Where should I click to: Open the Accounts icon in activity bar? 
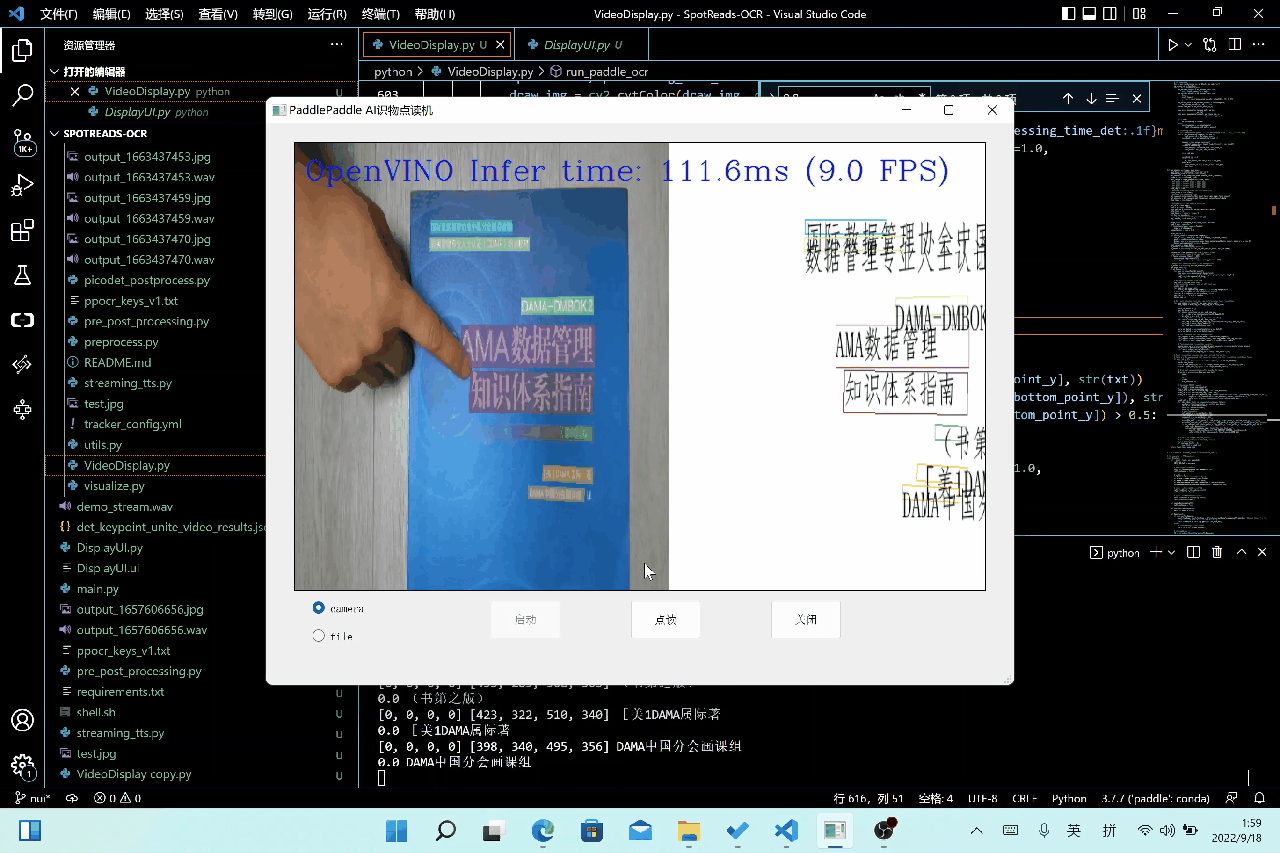pyautogui.click(x=22, y=720)
